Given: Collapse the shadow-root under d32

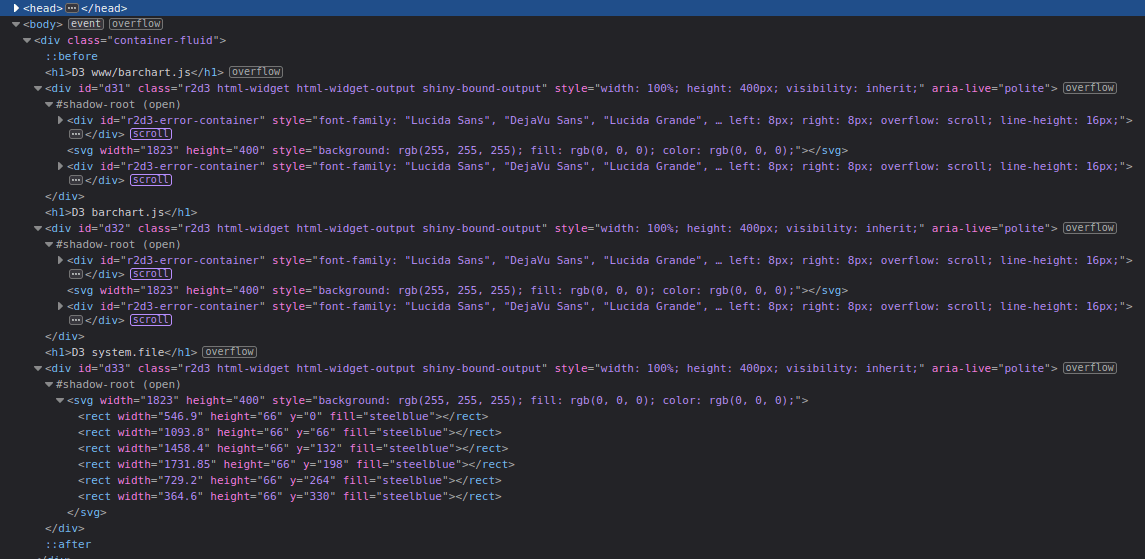Looking at the screenshot, I should (49, 244).
